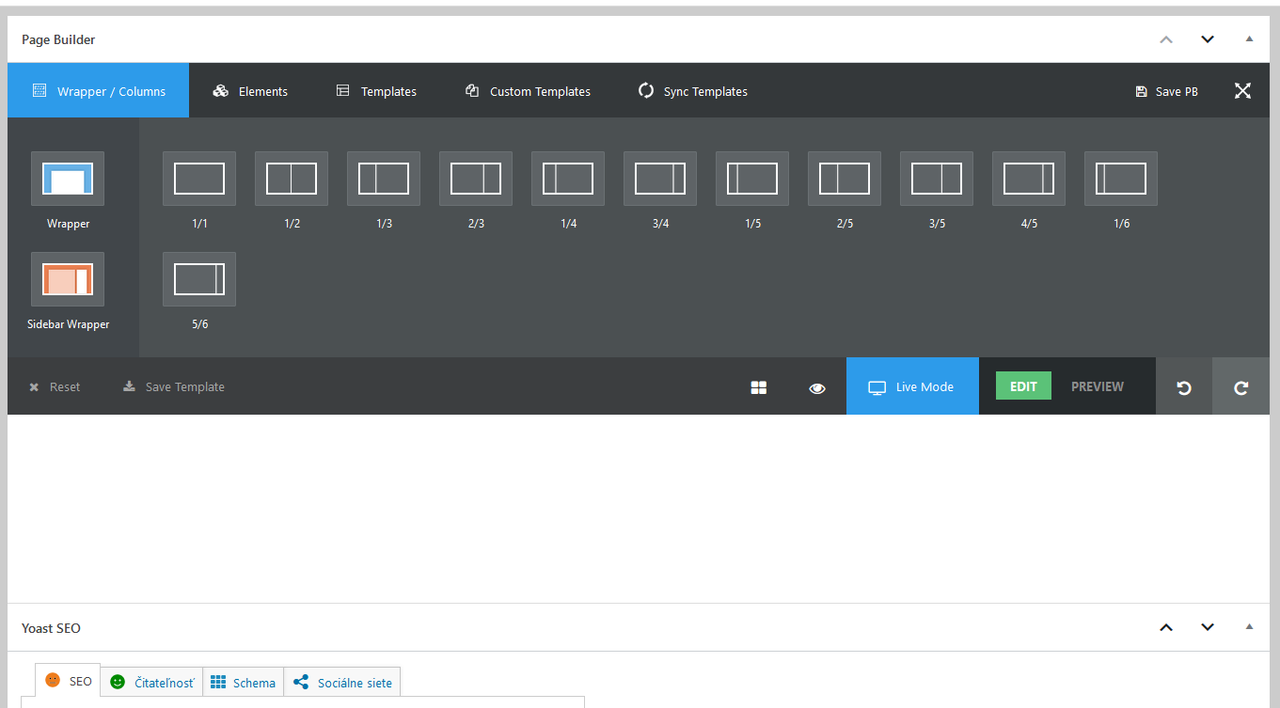Undo the last builder change
This screenshot has height=708, width=1280.
(1184, 387)
